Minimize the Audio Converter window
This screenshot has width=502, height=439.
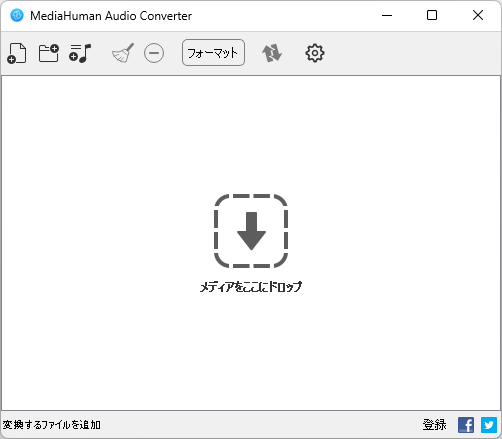tap(387, 15)
